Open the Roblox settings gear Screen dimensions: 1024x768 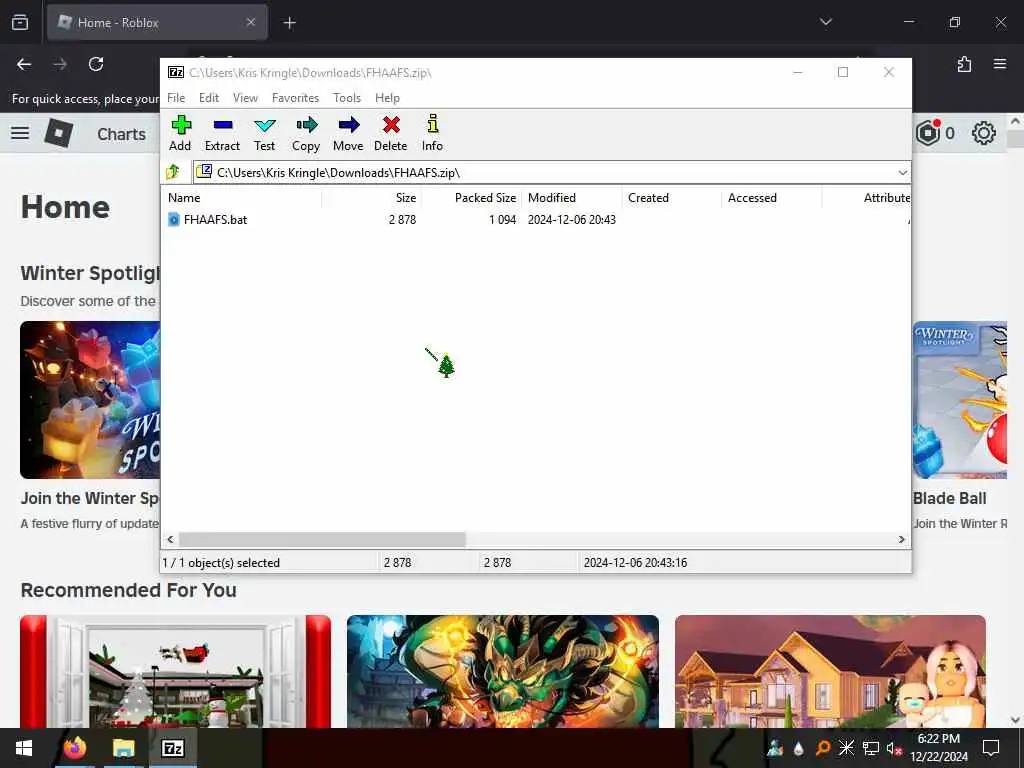tap(984, 133)
